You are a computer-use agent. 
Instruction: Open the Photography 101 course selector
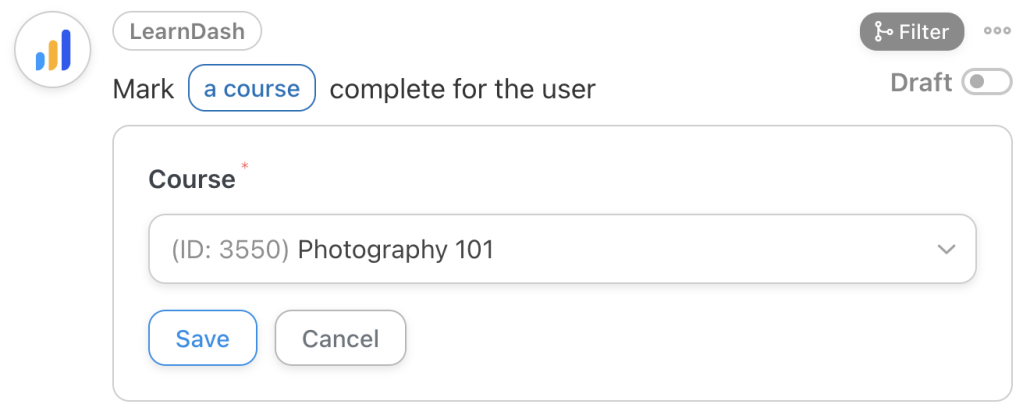tap(561, 249)
